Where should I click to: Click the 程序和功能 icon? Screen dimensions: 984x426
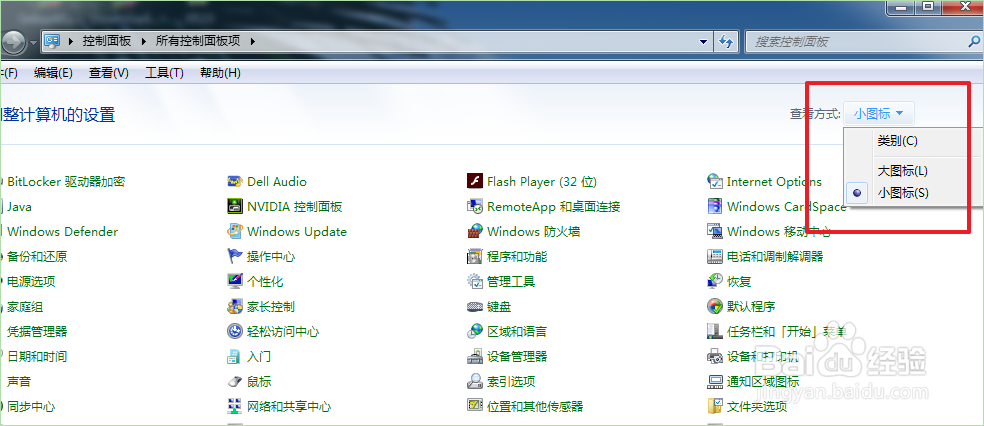point(474,257)
